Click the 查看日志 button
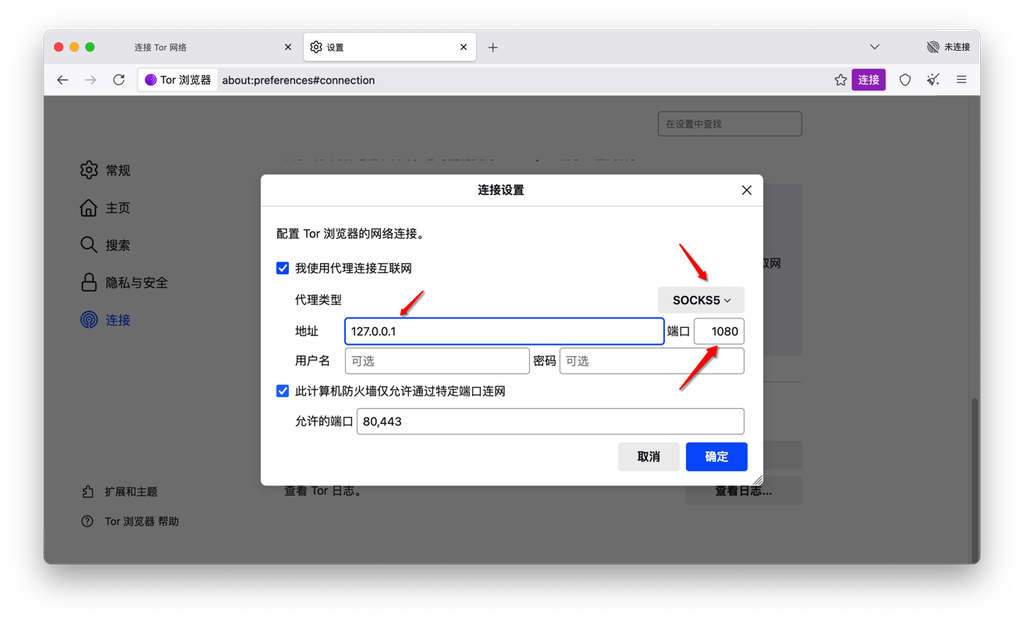Screen dimensions: 1024x622 (743, 491)
